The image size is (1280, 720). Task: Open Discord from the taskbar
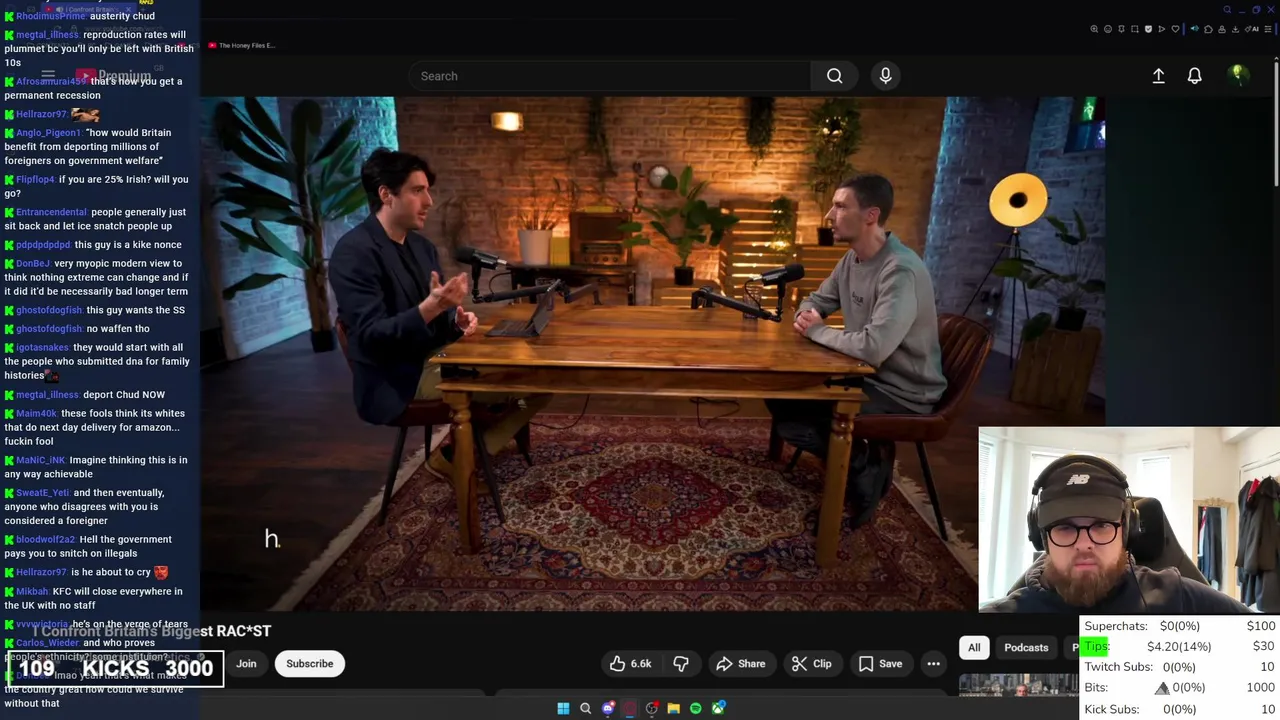[608, 708]
